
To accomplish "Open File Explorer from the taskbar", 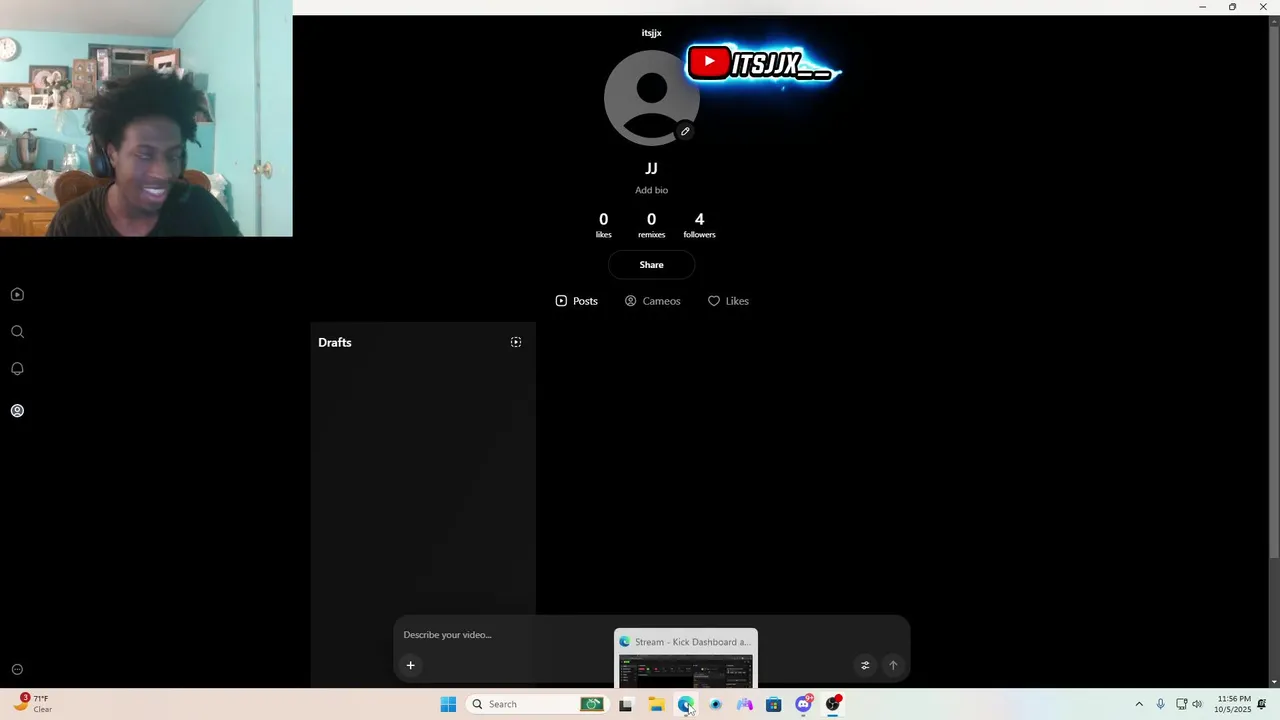I will point(656,704).
